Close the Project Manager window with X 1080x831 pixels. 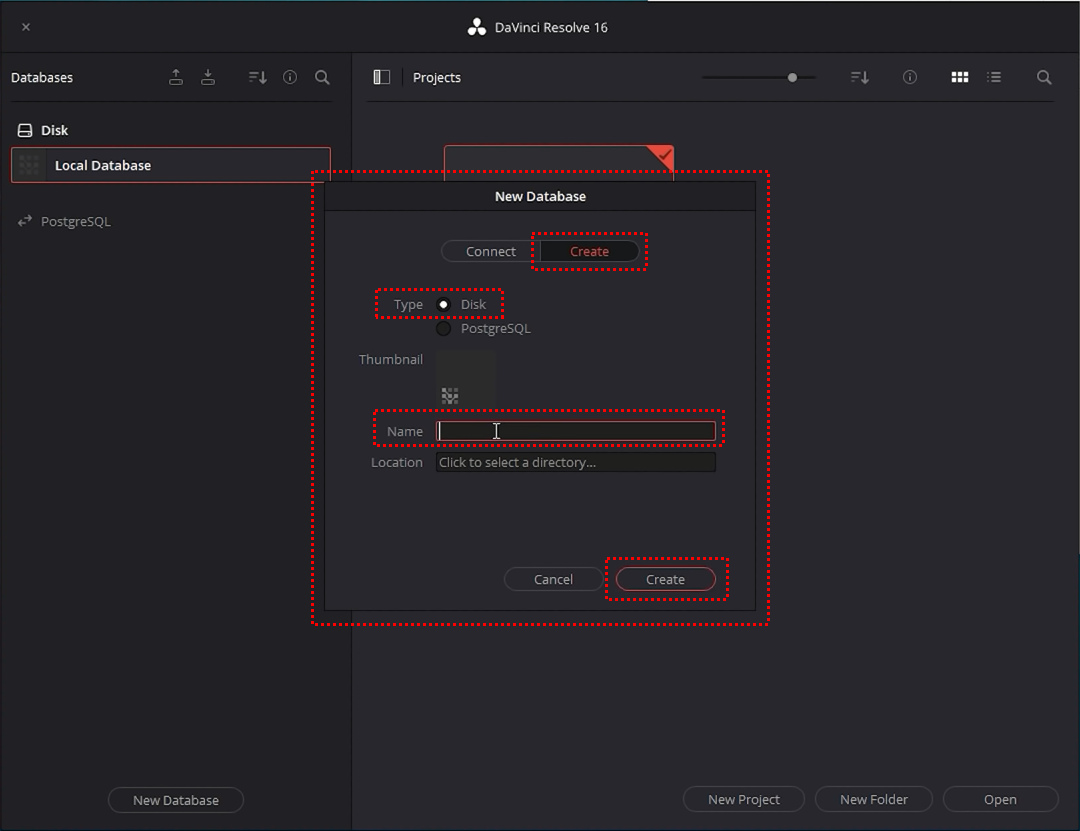25,27
